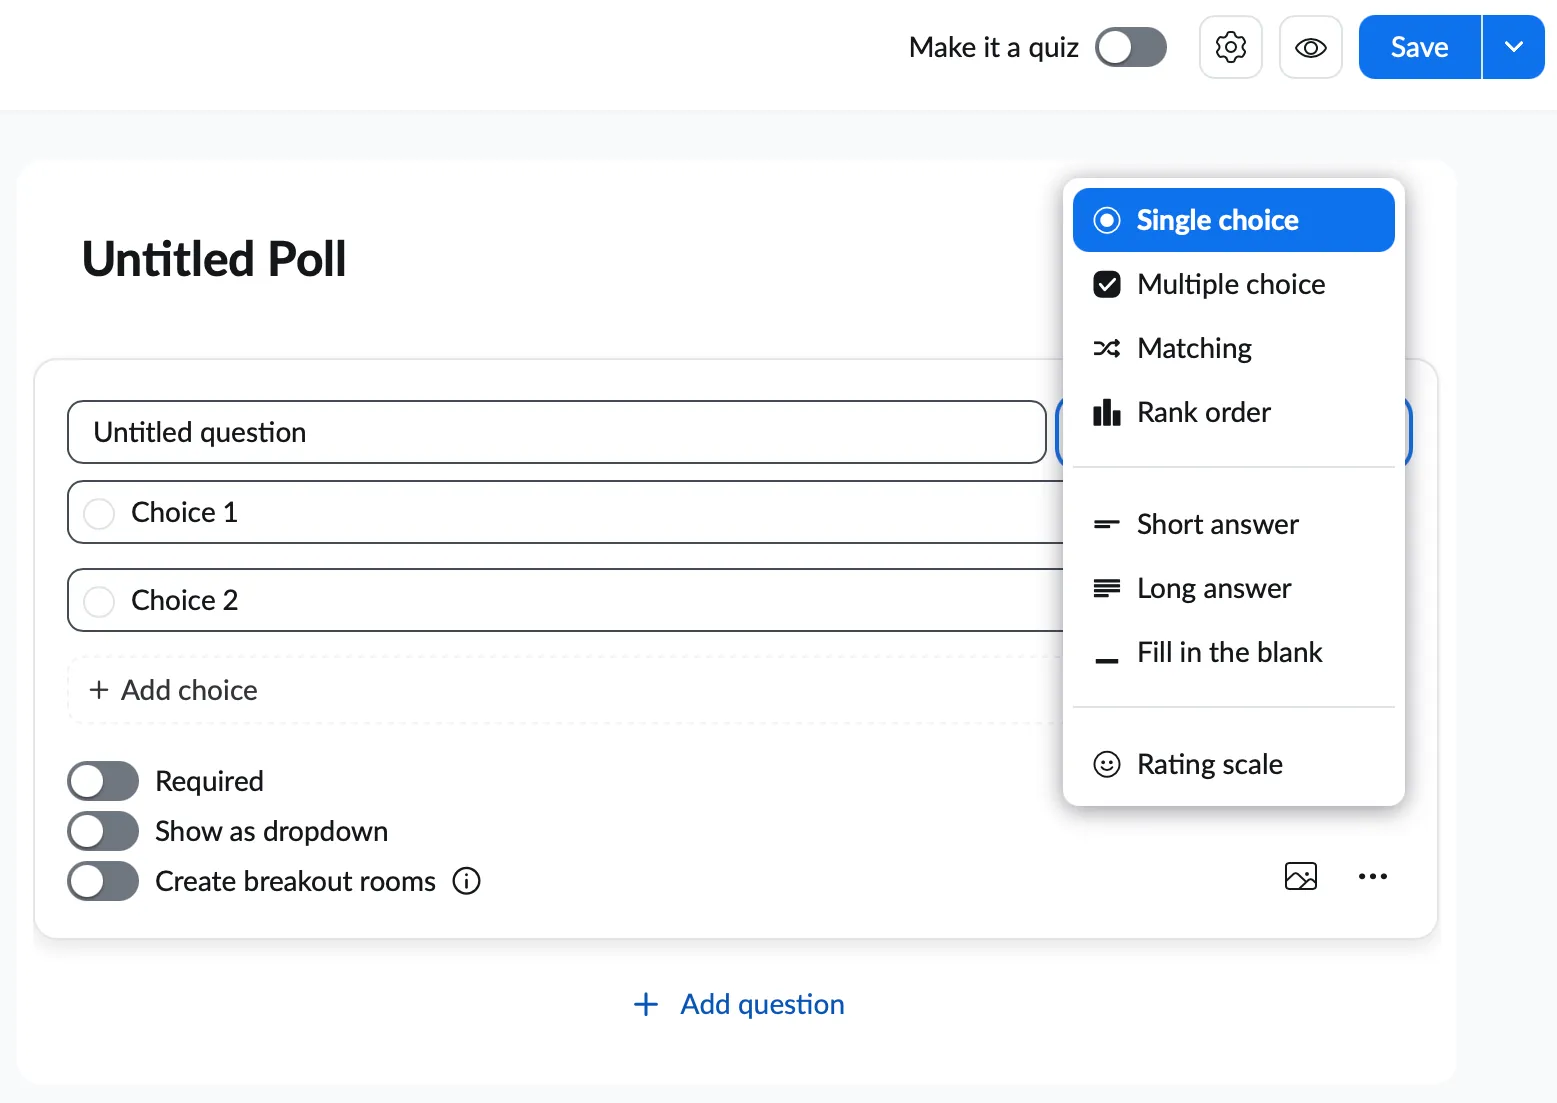Open the preview eye icon
This screenshot has height=1103, width=1557.
click(1310, 46)
